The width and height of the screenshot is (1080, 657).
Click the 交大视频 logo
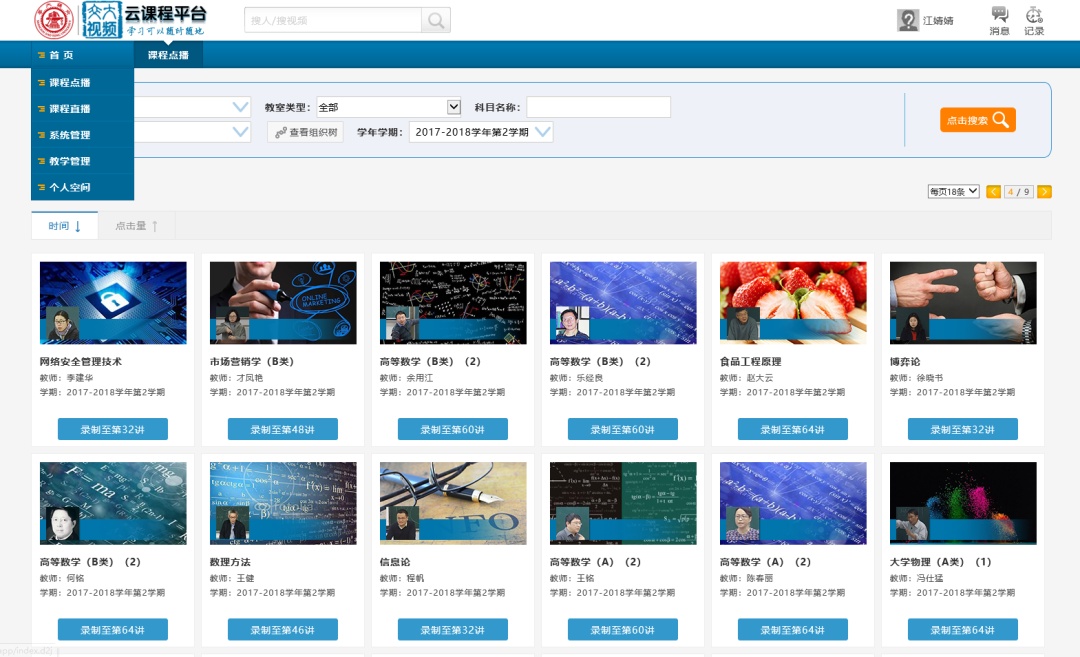pos(100,20)
